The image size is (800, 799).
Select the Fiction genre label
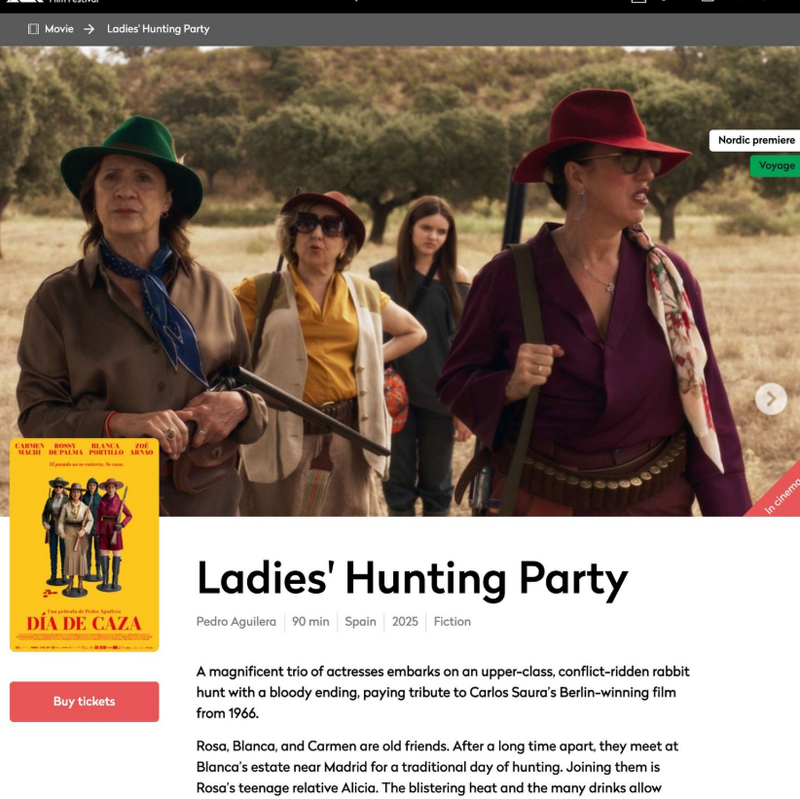coord(452,621)
